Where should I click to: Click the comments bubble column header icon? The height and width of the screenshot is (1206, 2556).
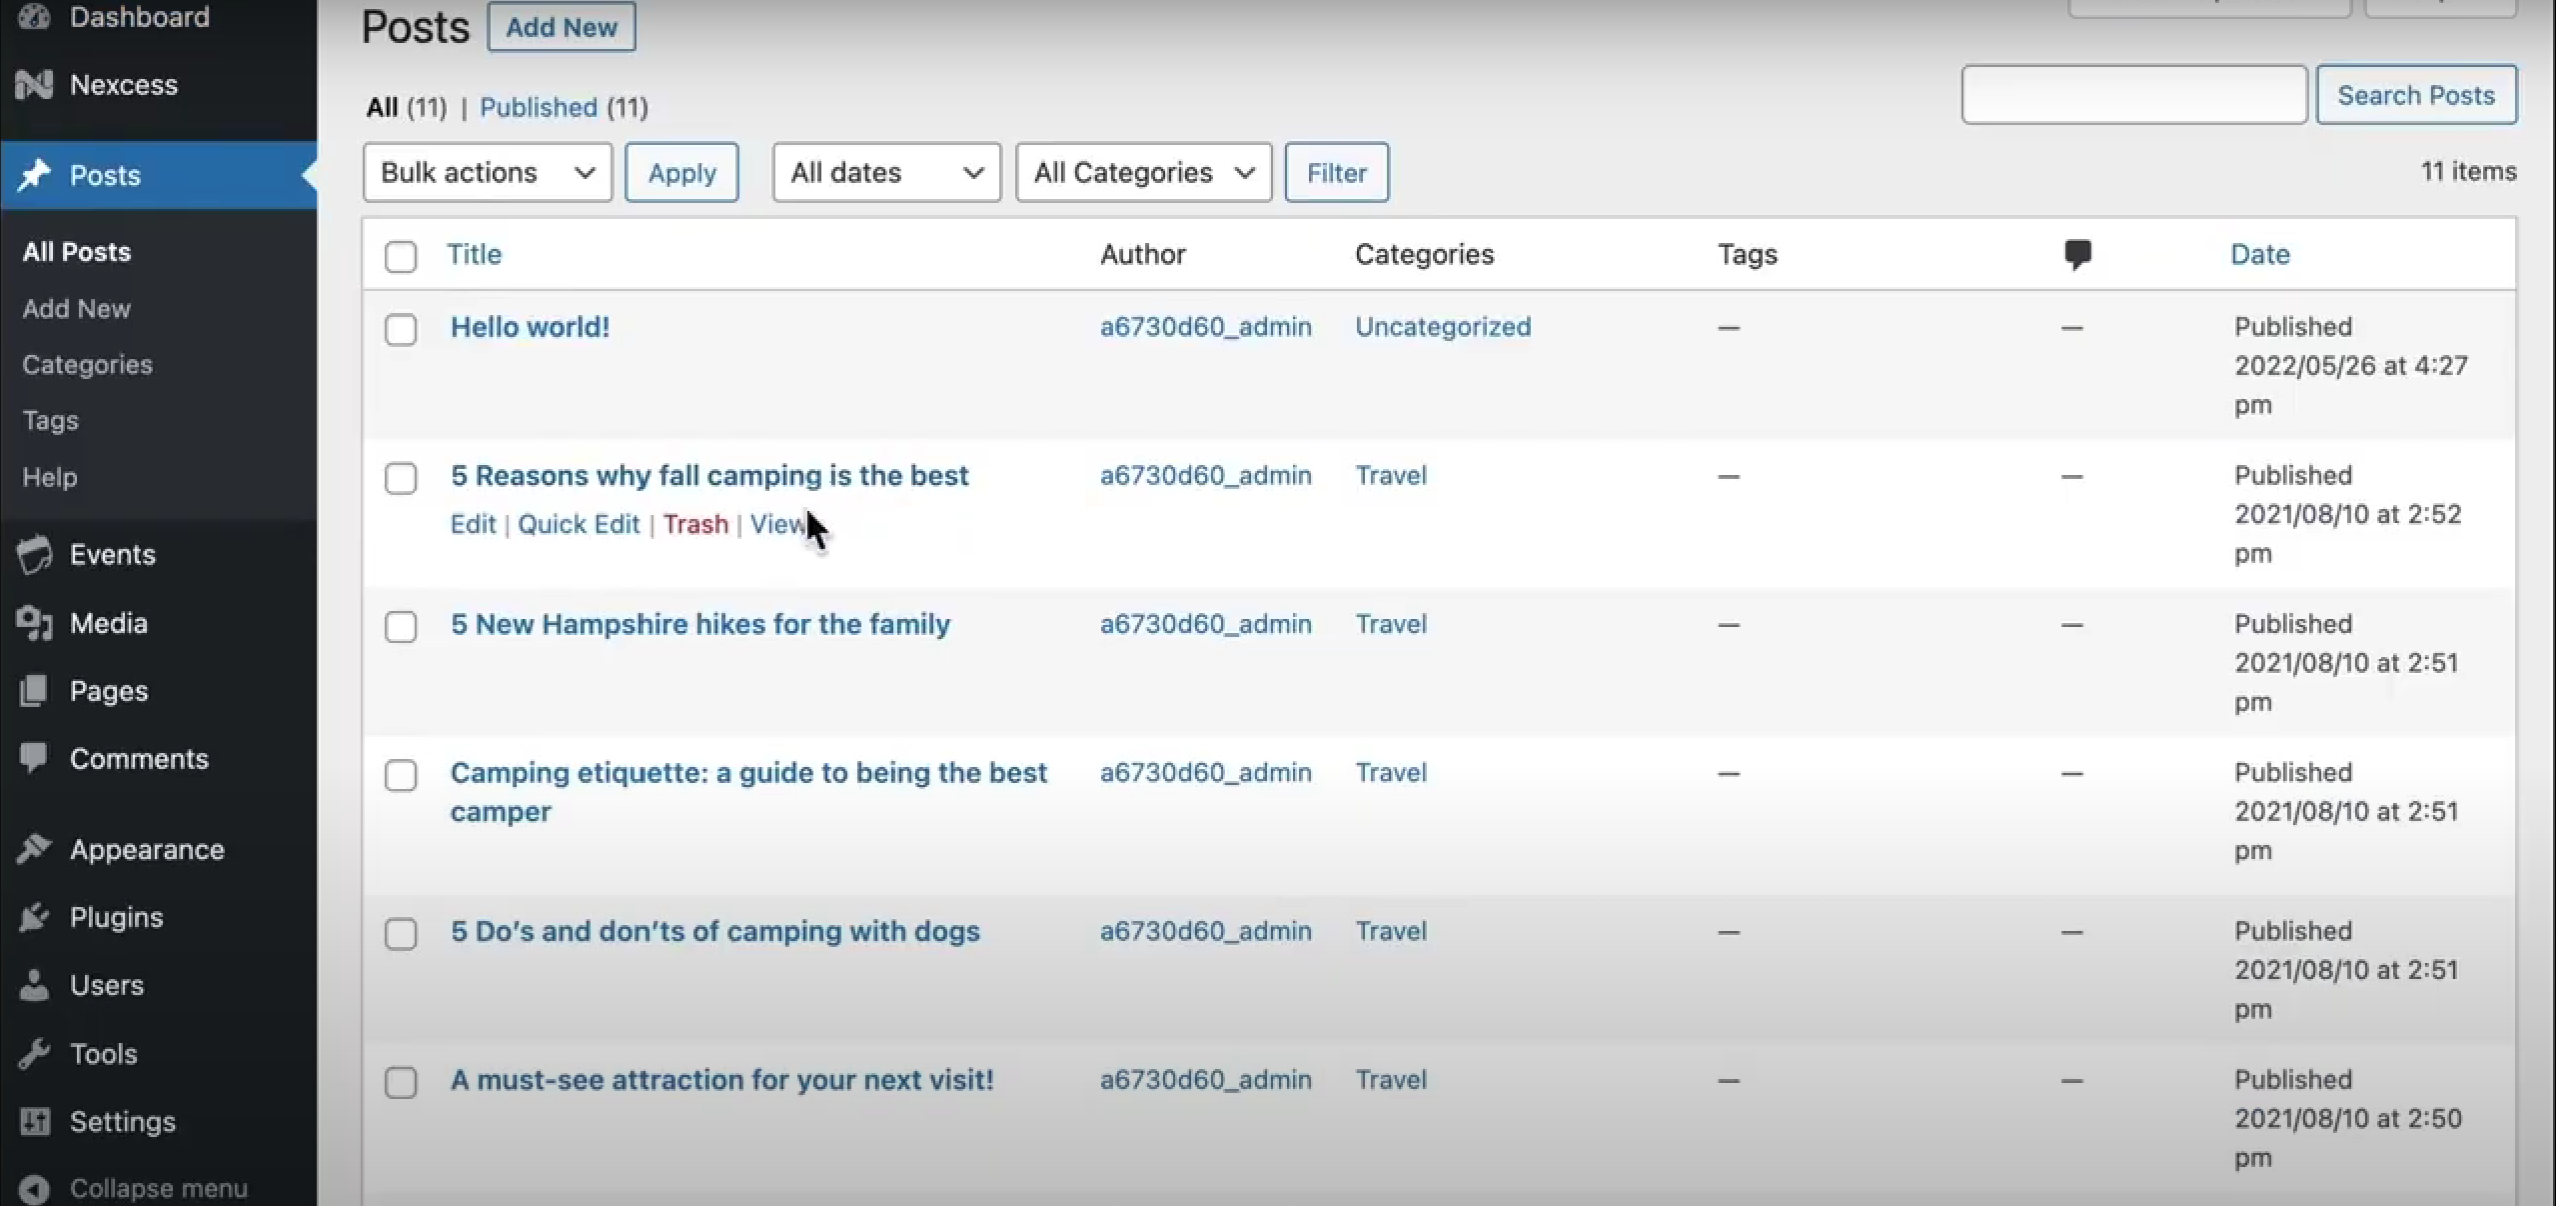[x=2077, y=254]
